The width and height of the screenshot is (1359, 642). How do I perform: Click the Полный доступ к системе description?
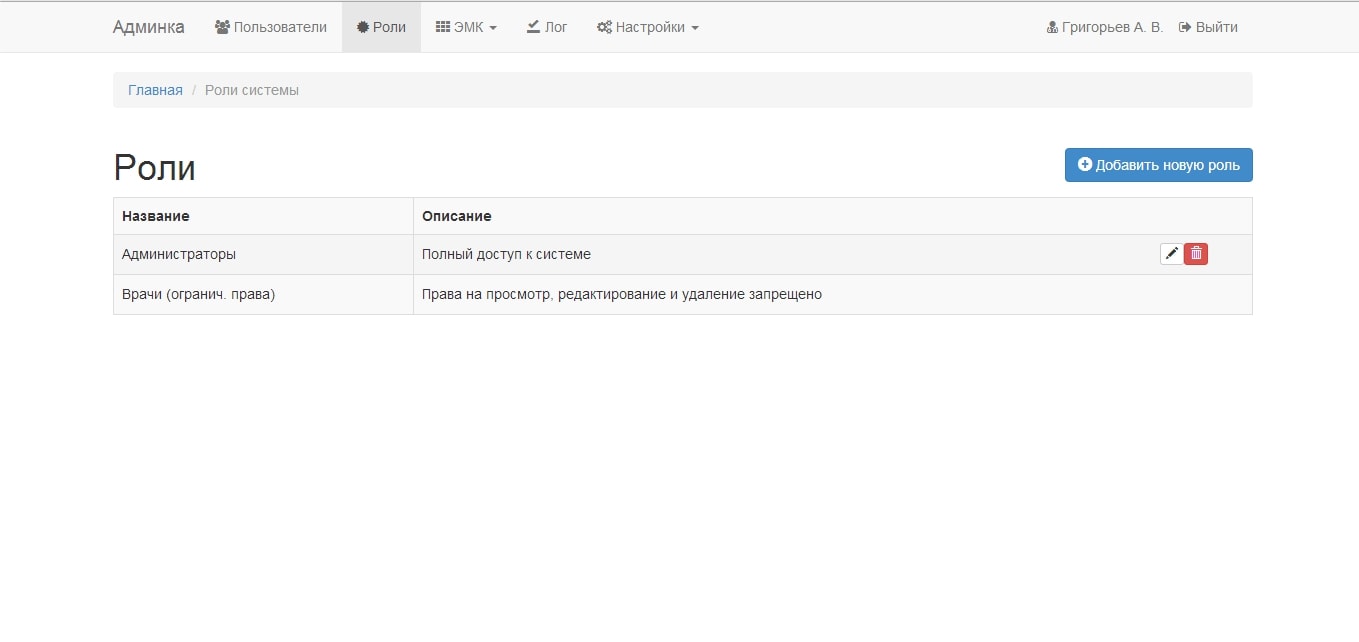coord(506,254)
